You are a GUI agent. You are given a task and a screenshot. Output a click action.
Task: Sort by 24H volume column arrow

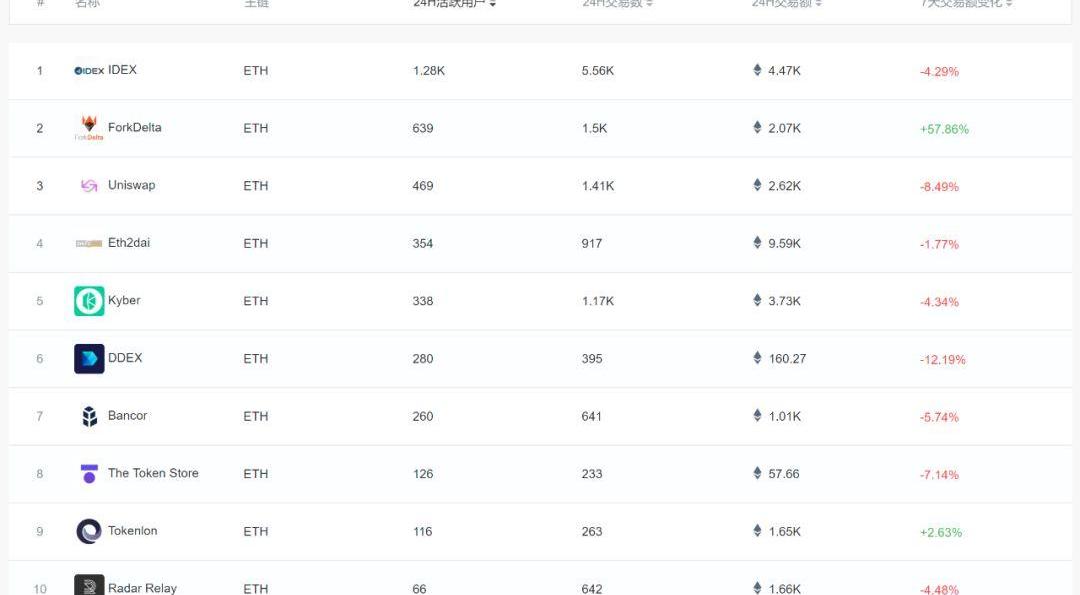[x=818, y=3]
